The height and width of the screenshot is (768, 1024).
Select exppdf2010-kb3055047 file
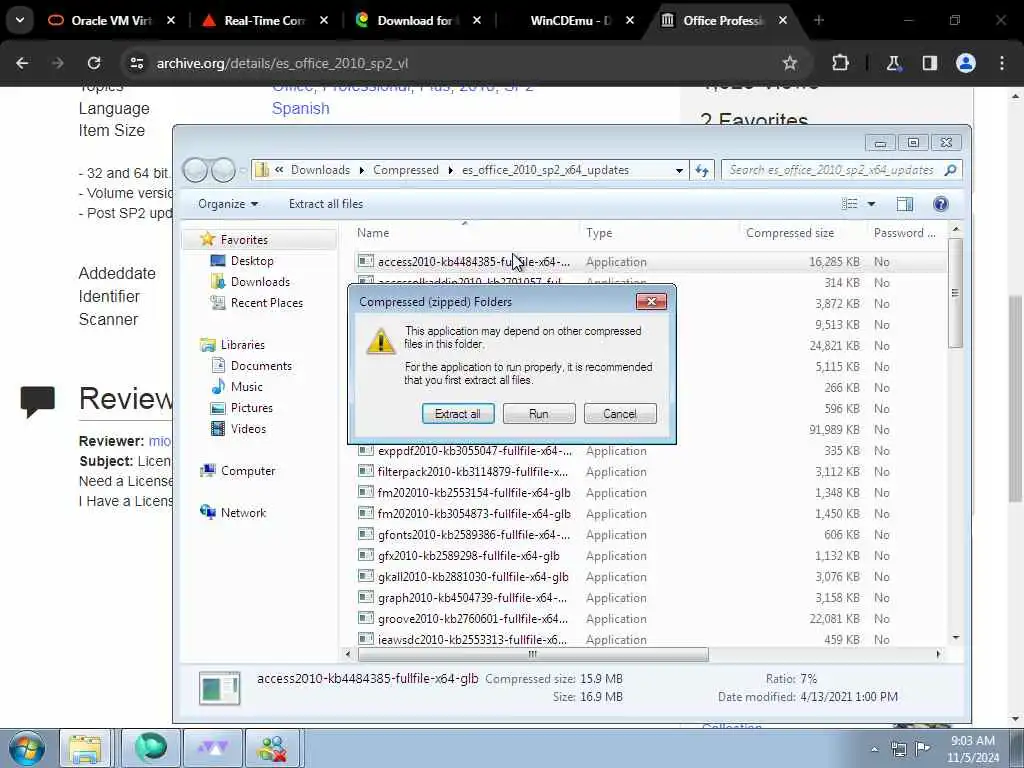(474, 451)
